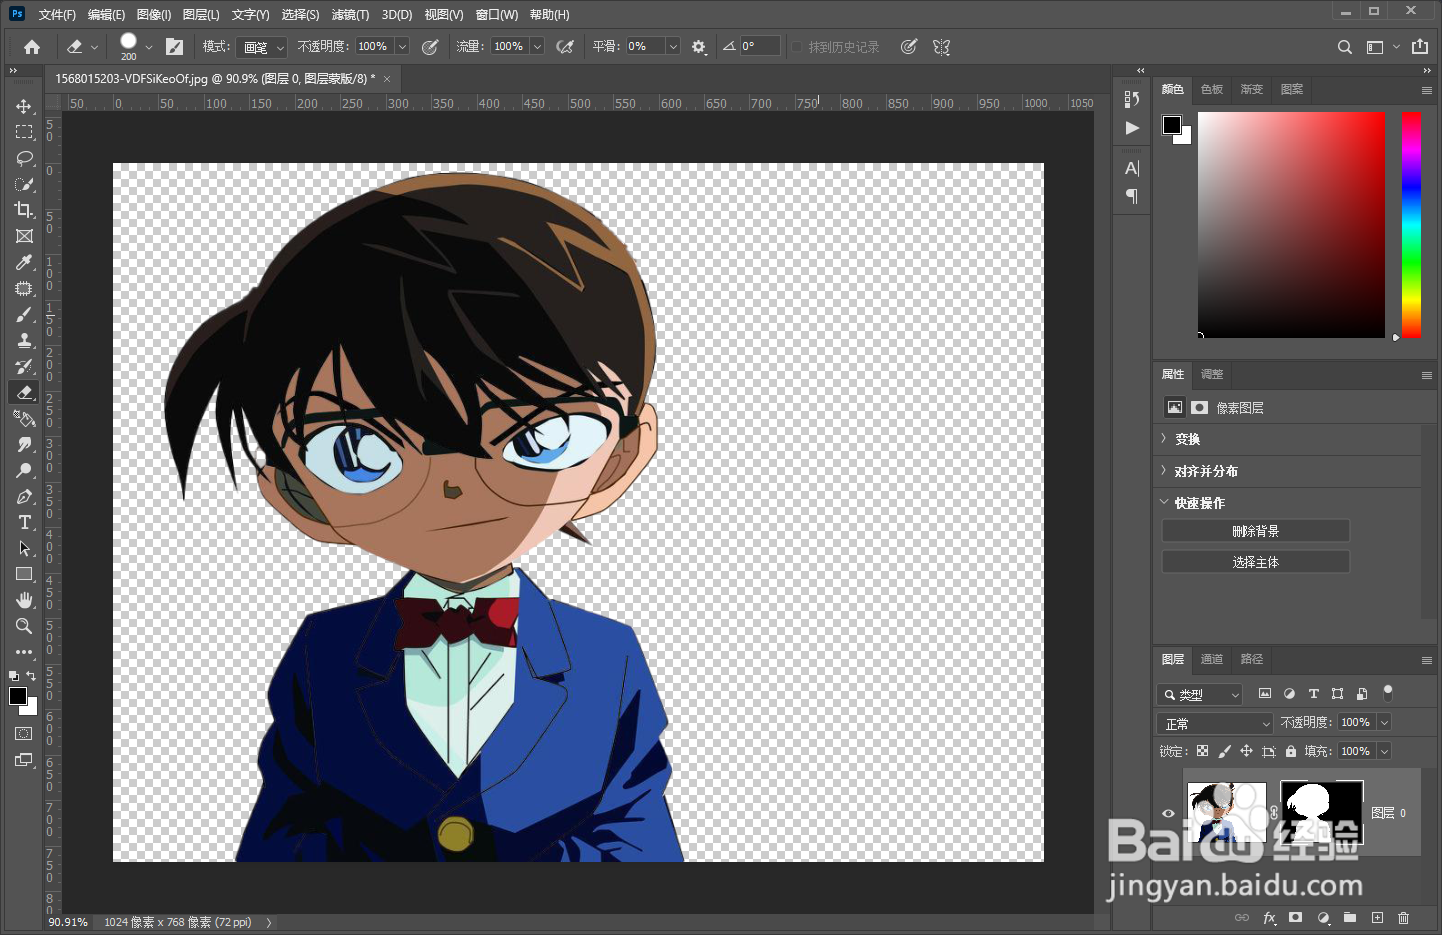This screenshot has height=935, width=1442.
Task: Toggle visibility of layer 图层 0
Action: (x=1168, y=813)
